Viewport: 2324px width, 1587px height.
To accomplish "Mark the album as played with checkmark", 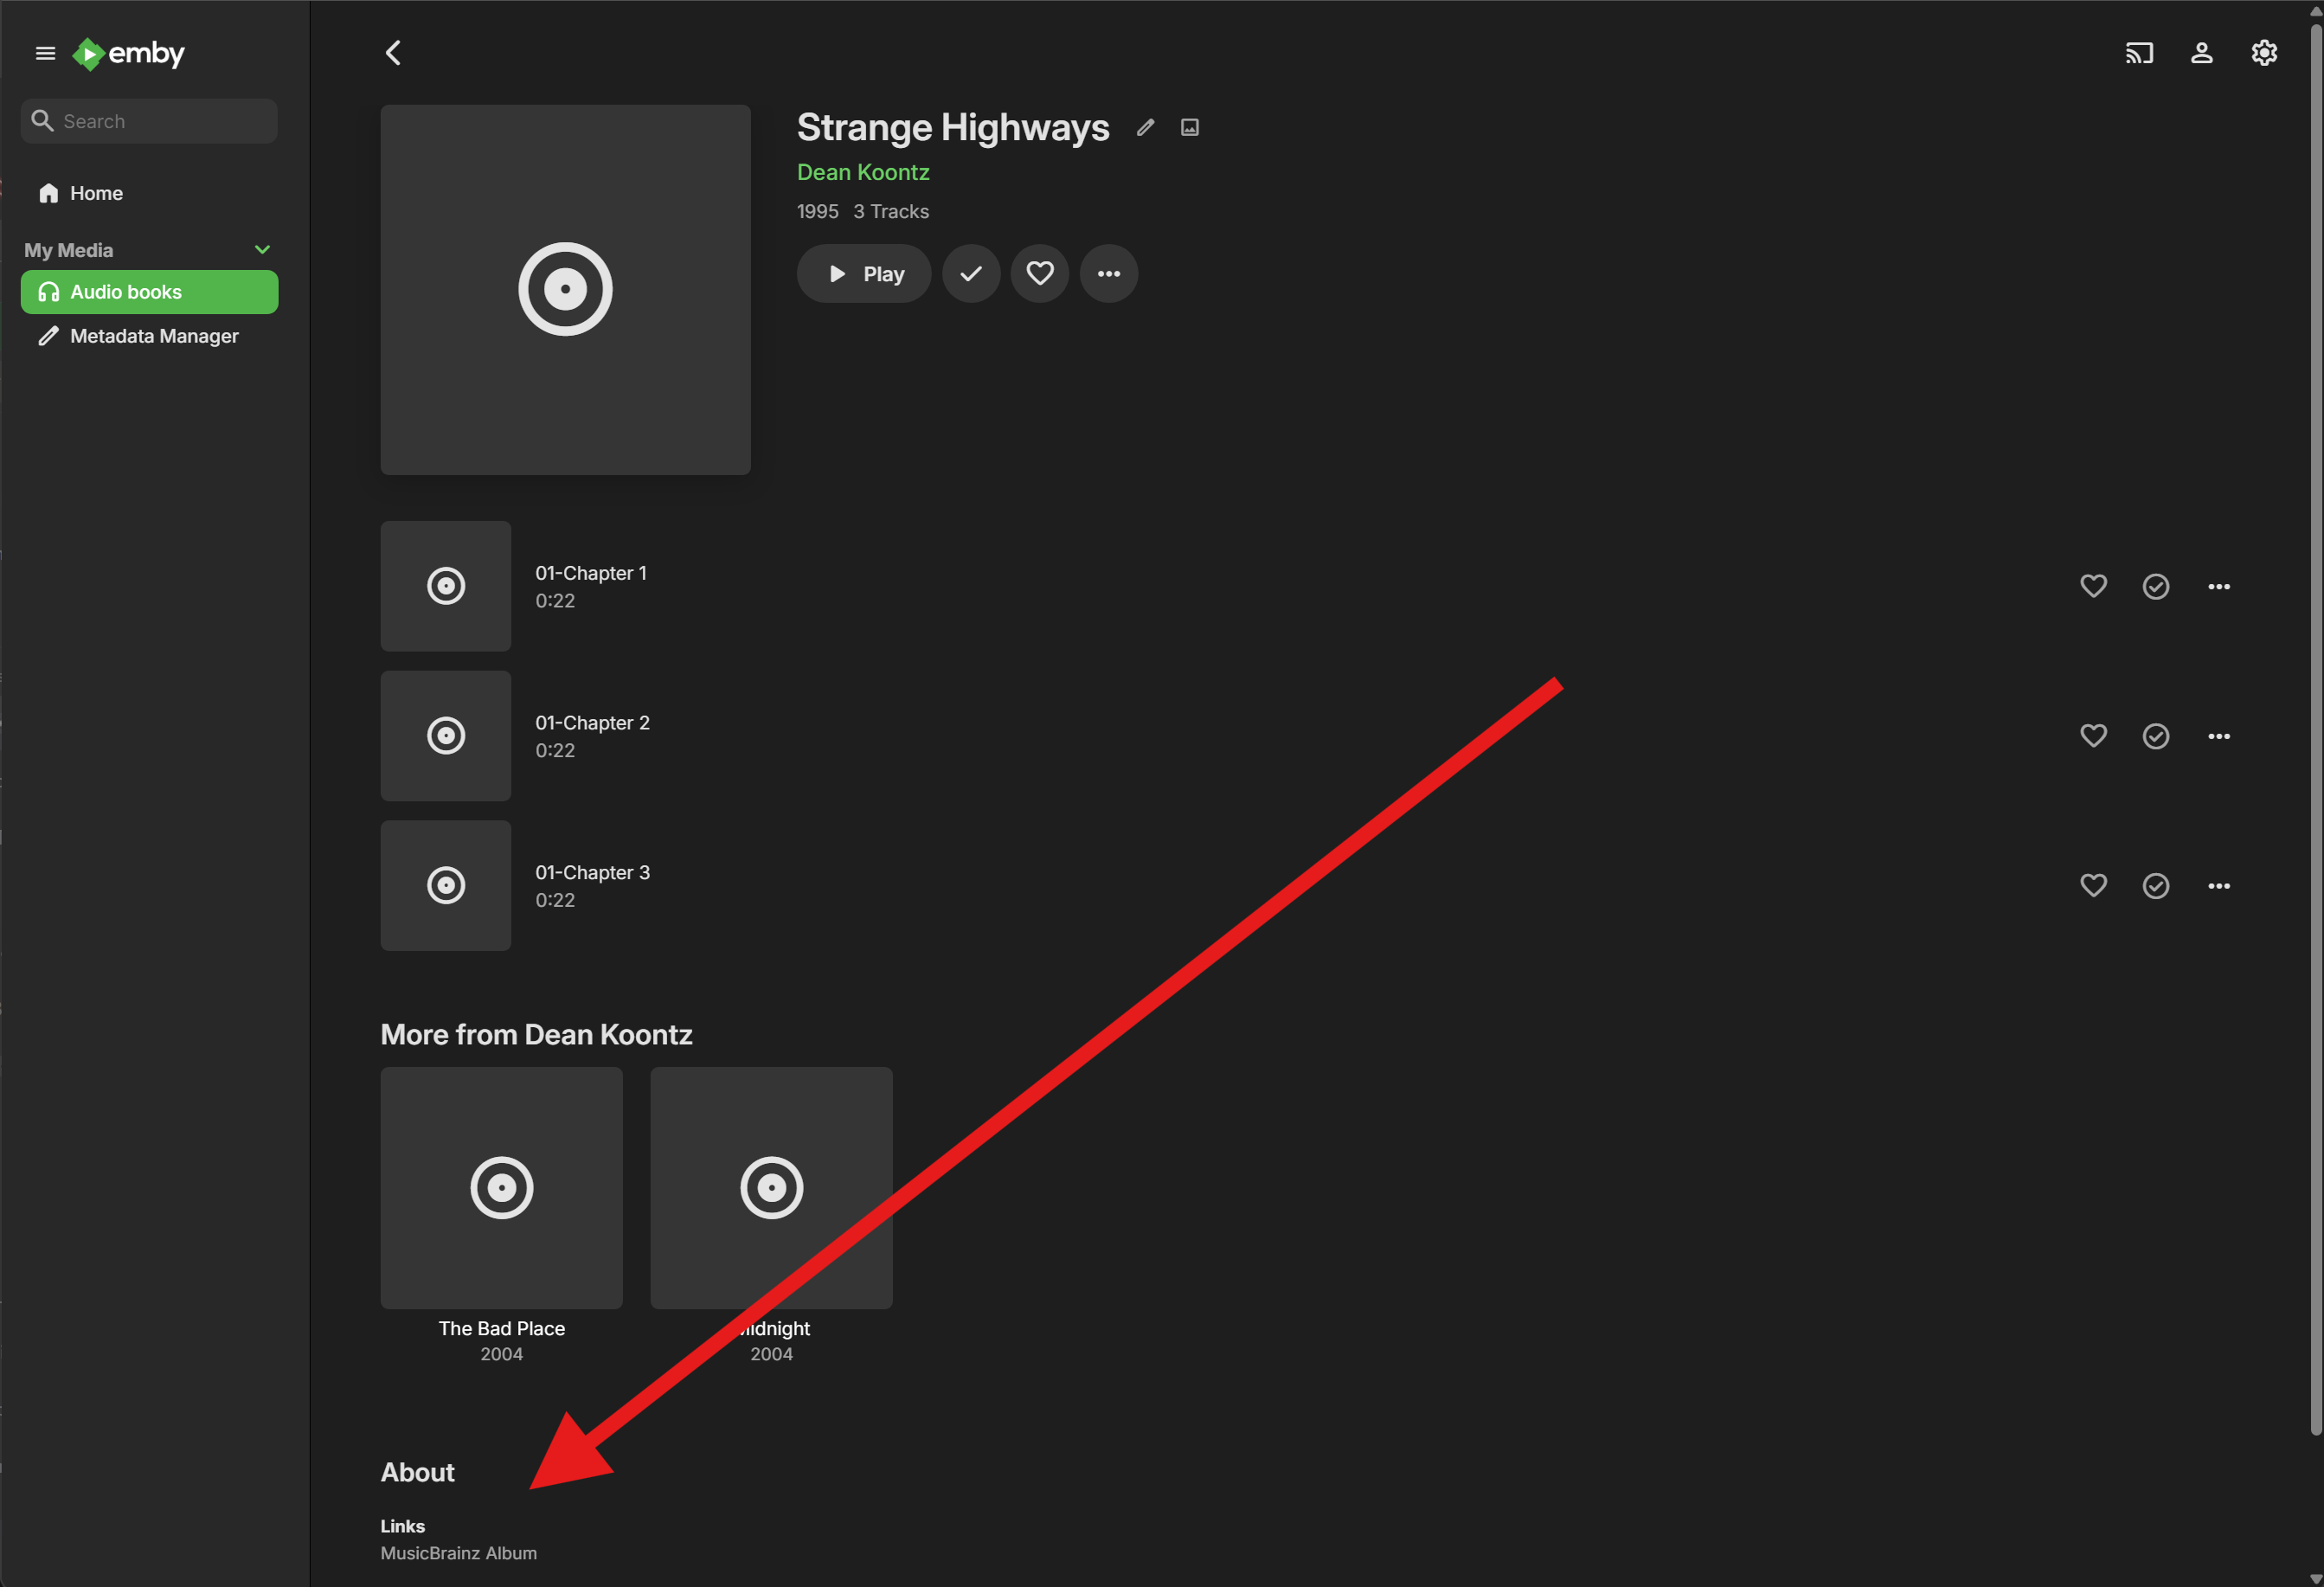I will [970, 274].
